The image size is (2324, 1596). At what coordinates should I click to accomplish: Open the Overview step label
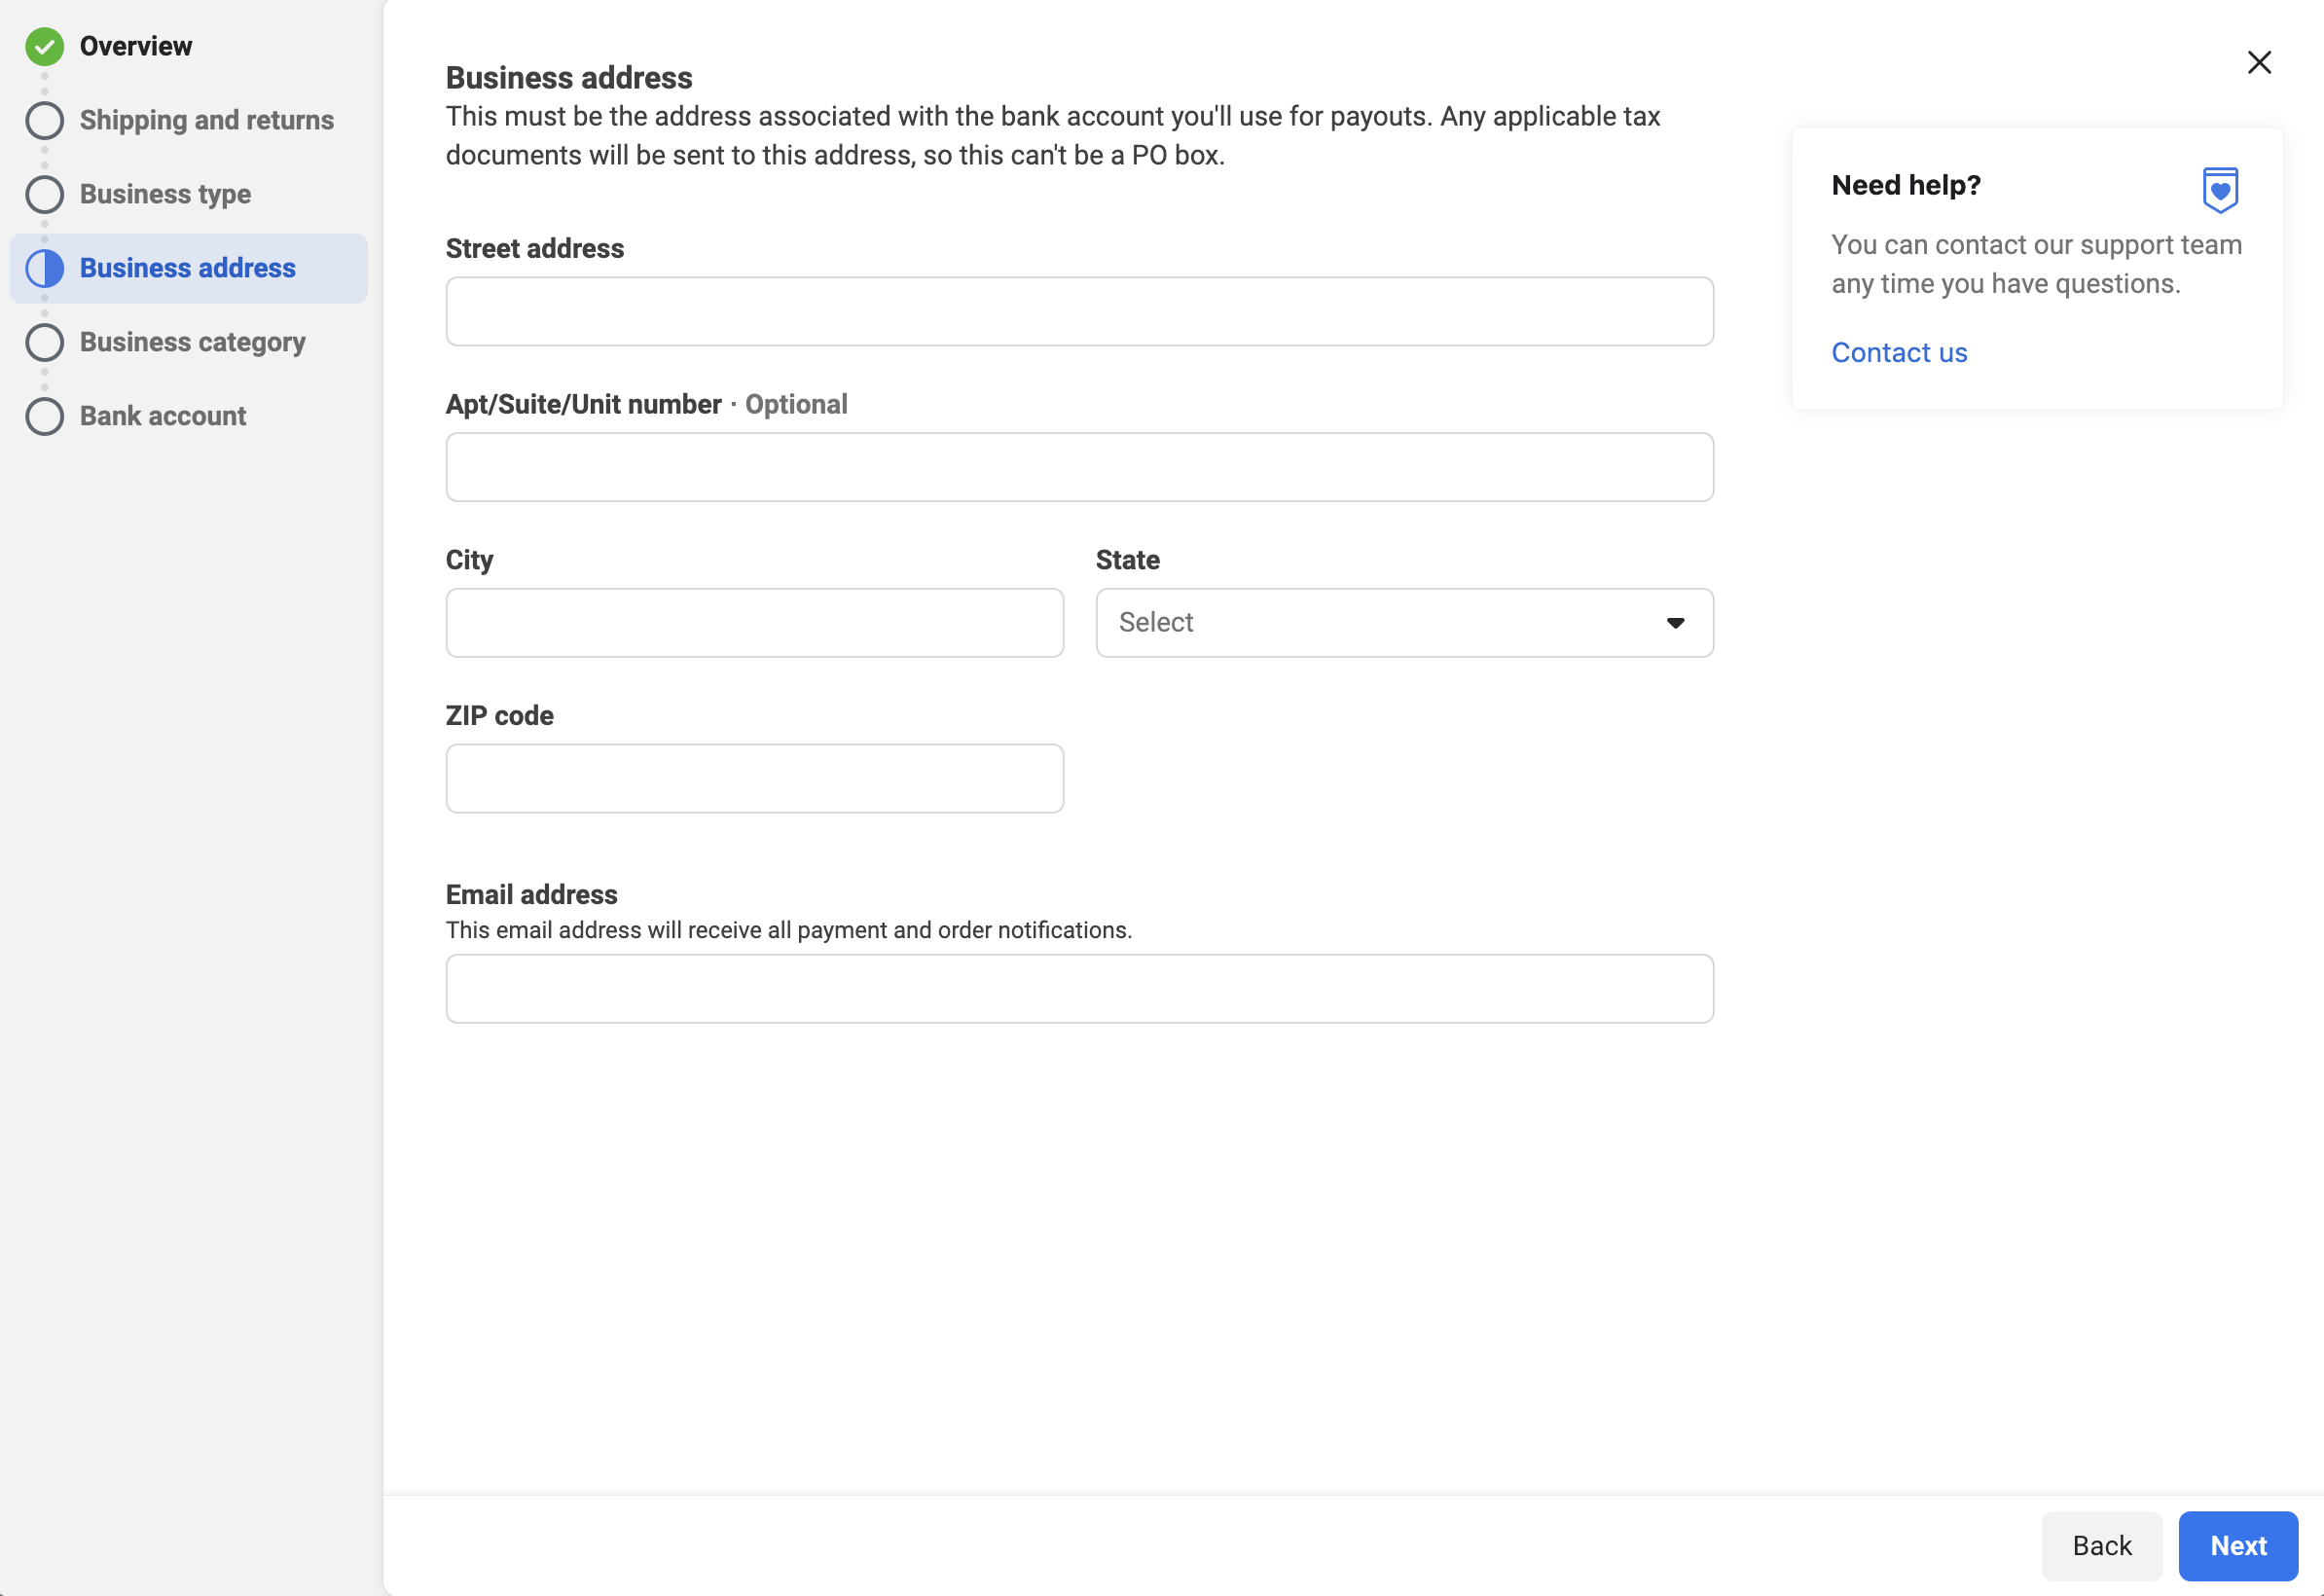point(136,46)
